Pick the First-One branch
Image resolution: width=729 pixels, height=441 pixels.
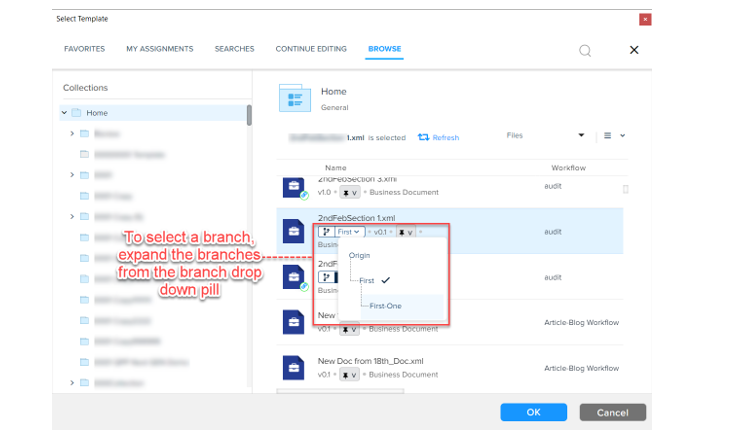pyautogui.click(x=385, y=306)
